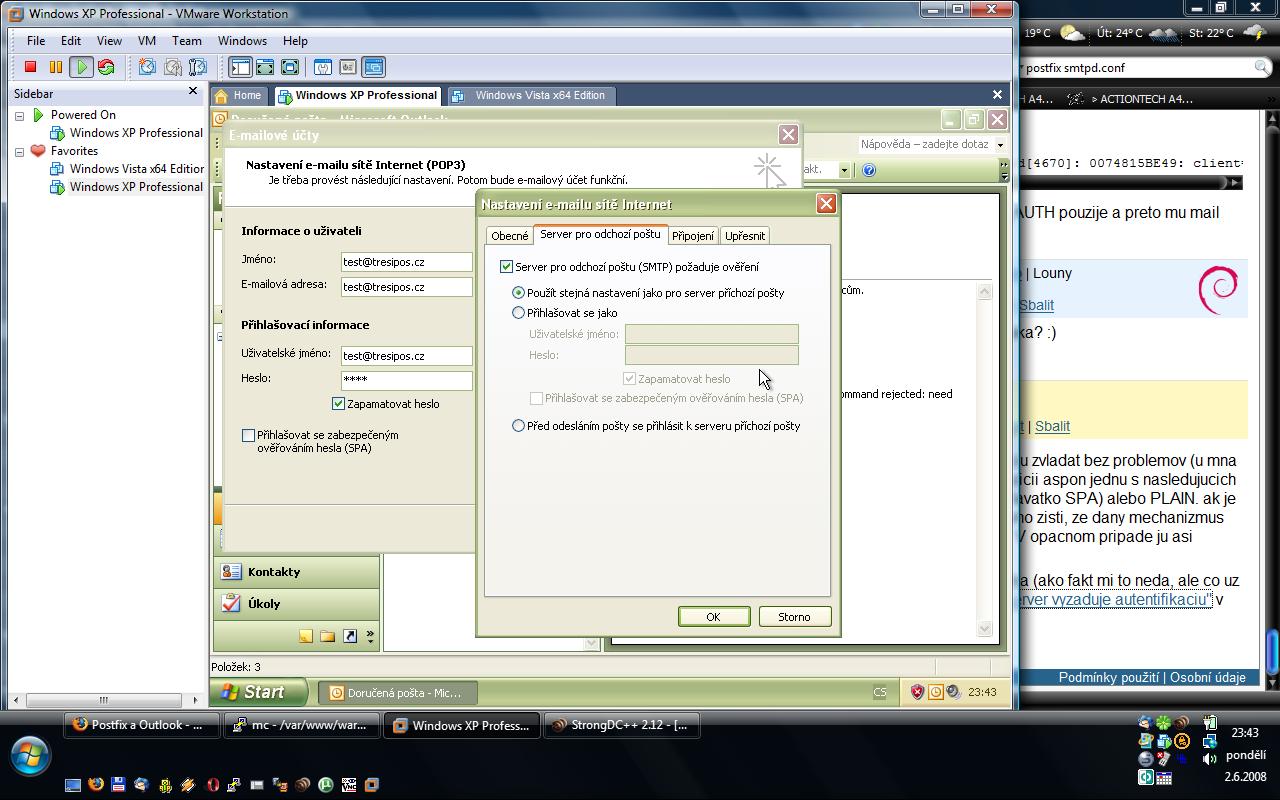
Task: Click the Outlook help question mark icon
Action: pyautogui.click(x=869, y=170)
